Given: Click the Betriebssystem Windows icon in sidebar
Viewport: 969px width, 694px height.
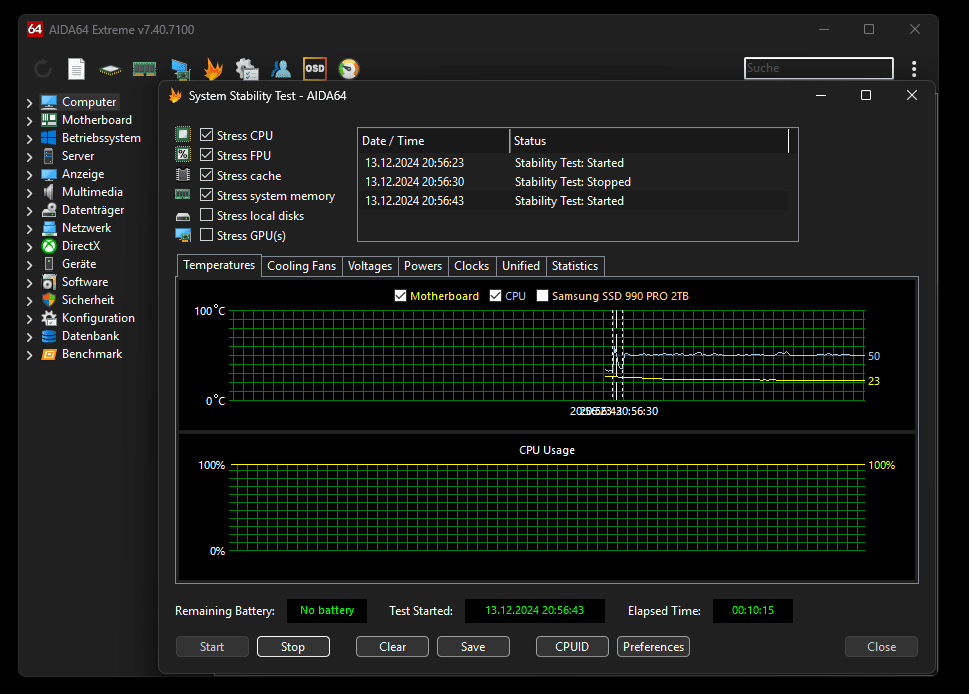Looking at the screenshot, I should pyautogui.click(x=49, y=138).
